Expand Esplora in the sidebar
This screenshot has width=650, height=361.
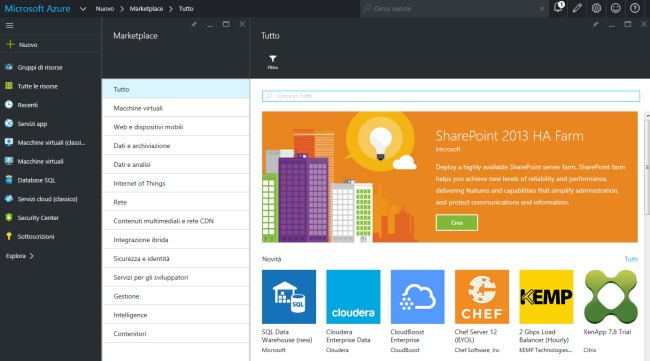click(19, 256)
